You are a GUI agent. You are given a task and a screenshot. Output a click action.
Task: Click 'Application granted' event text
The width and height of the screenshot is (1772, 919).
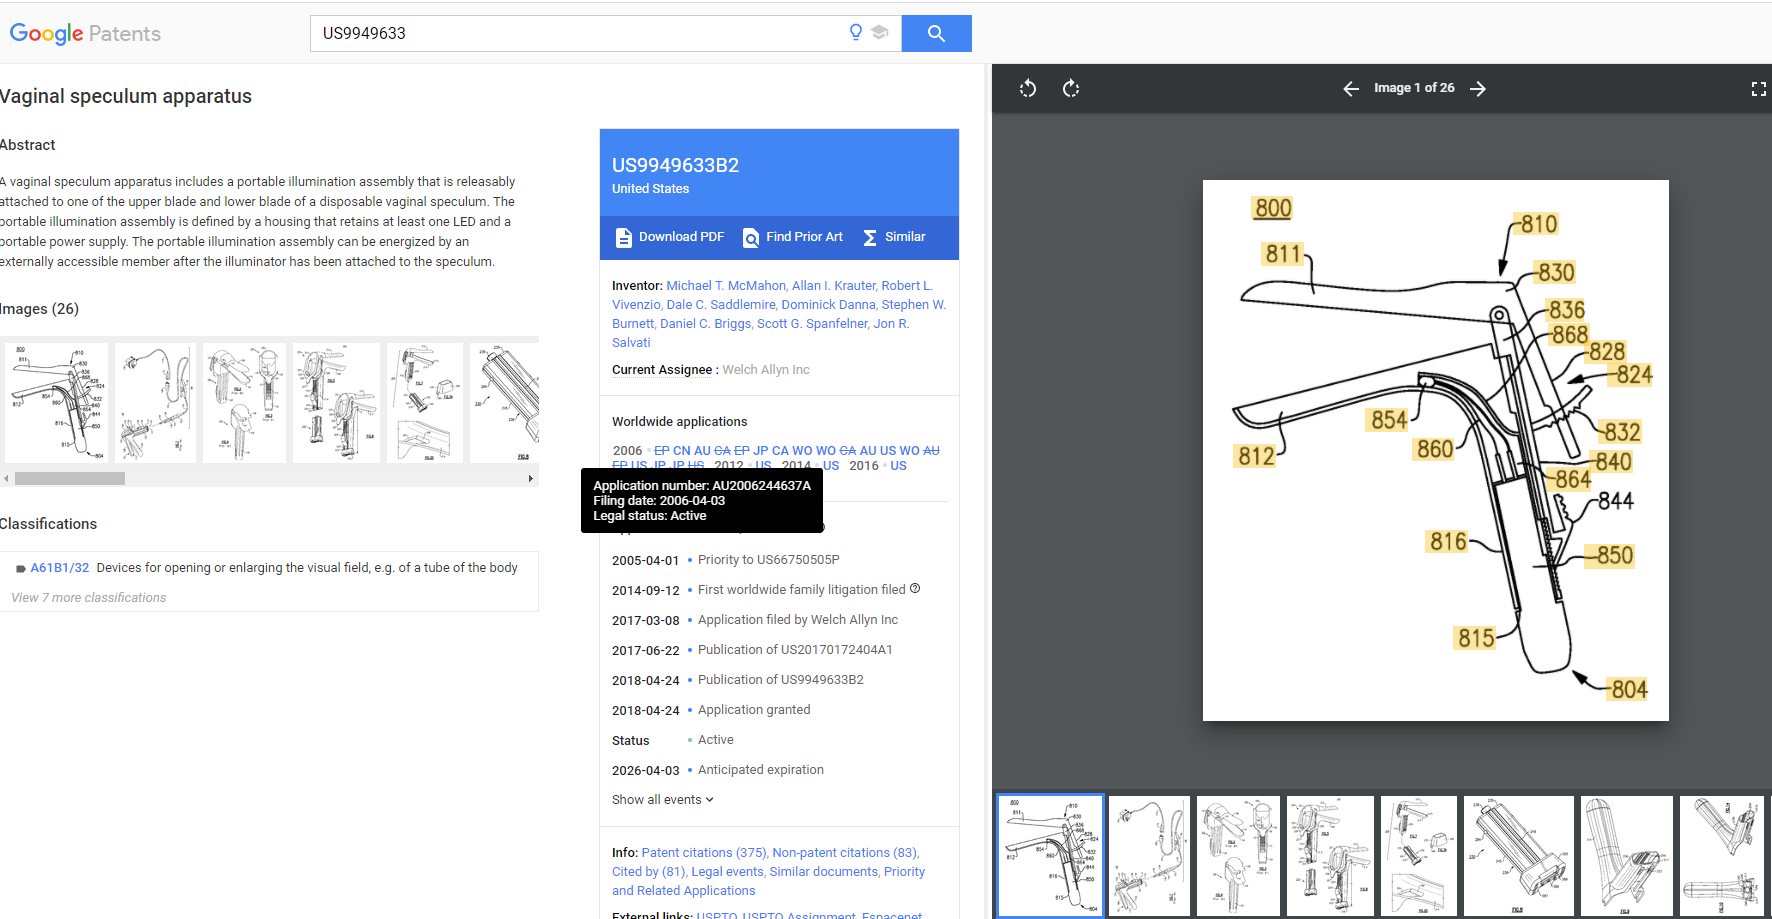click(x=754, y=710)
